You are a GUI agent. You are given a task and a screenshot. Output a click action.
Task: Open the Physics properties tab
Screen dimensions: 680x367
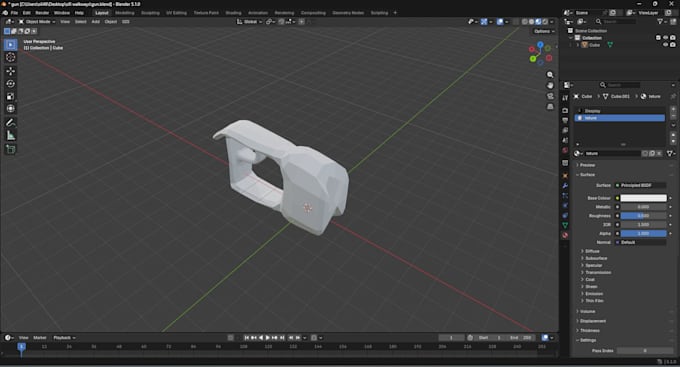tap(565, 205)
